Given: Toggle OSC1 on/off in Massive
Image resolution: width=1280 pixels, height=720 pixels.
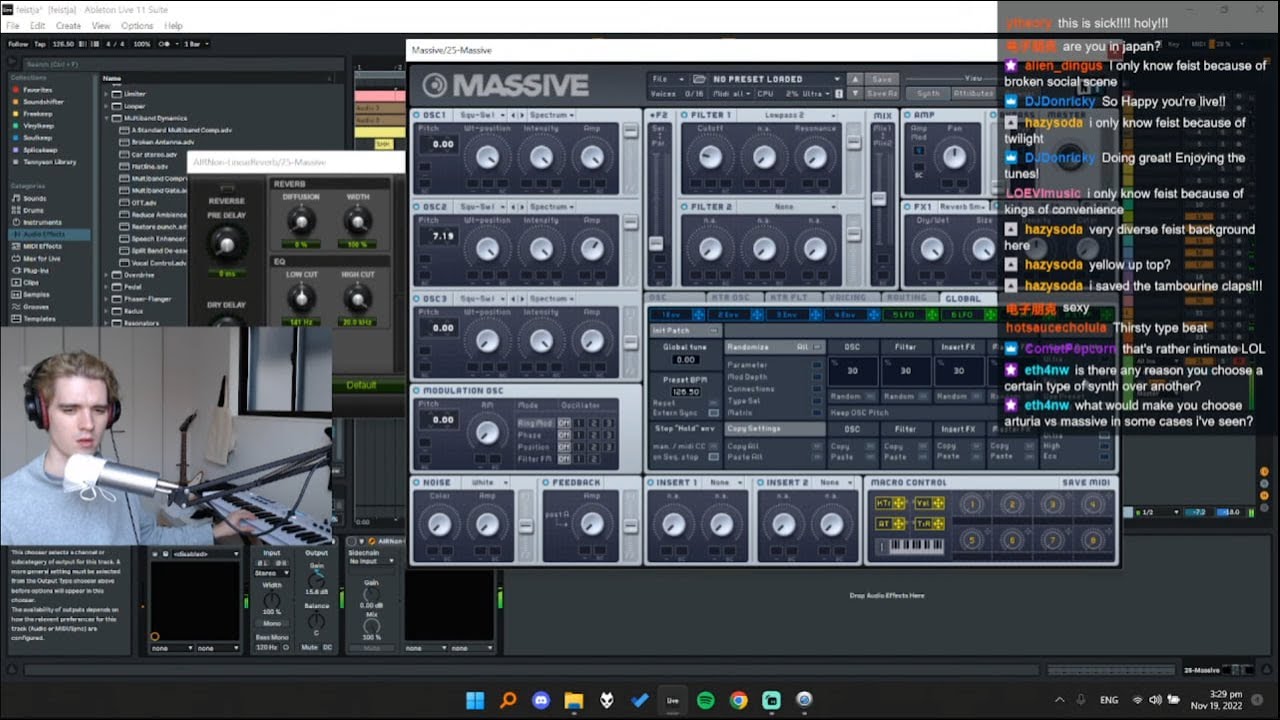Looking at the screenshot, I should click(x=417, y=115).
